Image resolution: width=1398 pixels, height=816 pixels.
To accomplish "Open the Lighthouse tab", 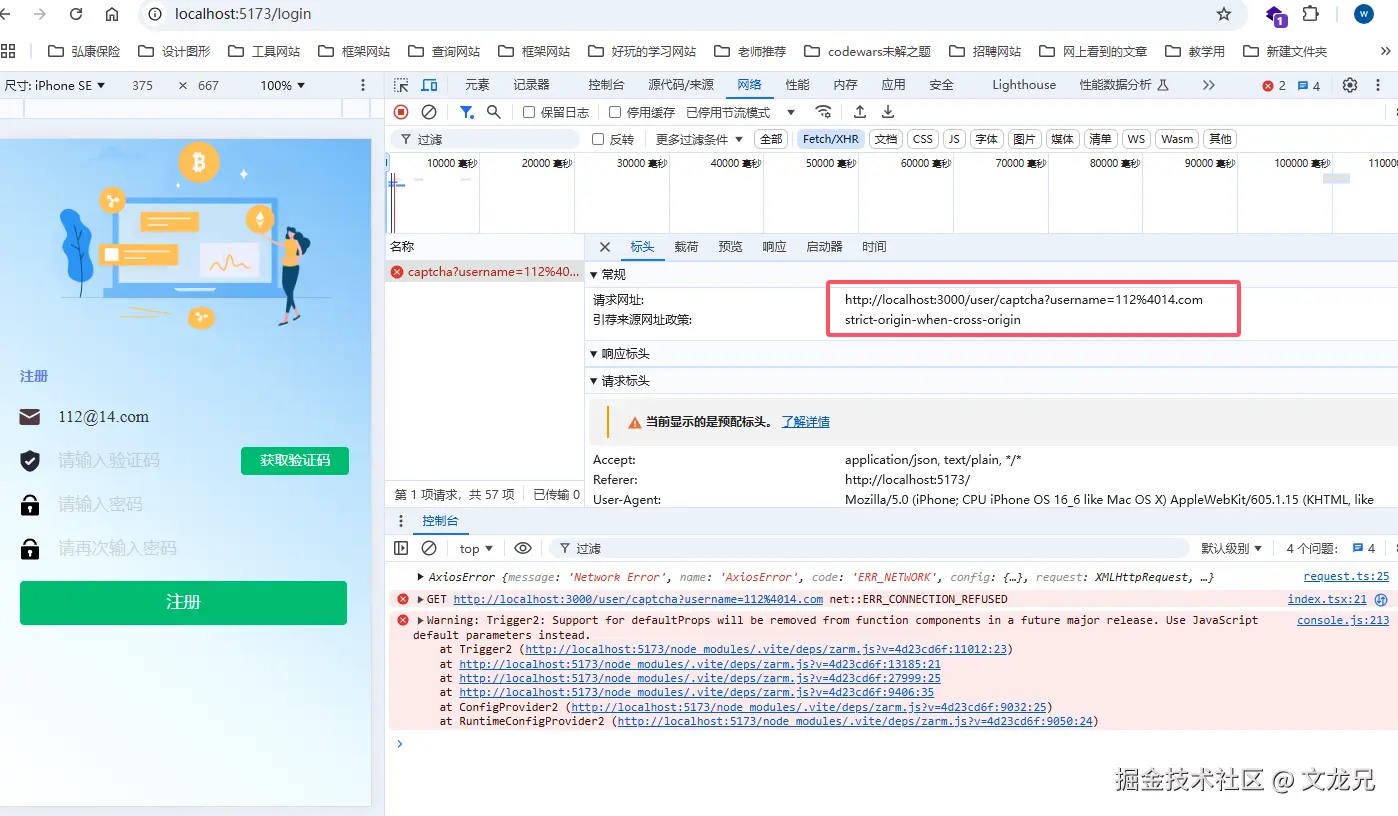I will pos(1024,85).
